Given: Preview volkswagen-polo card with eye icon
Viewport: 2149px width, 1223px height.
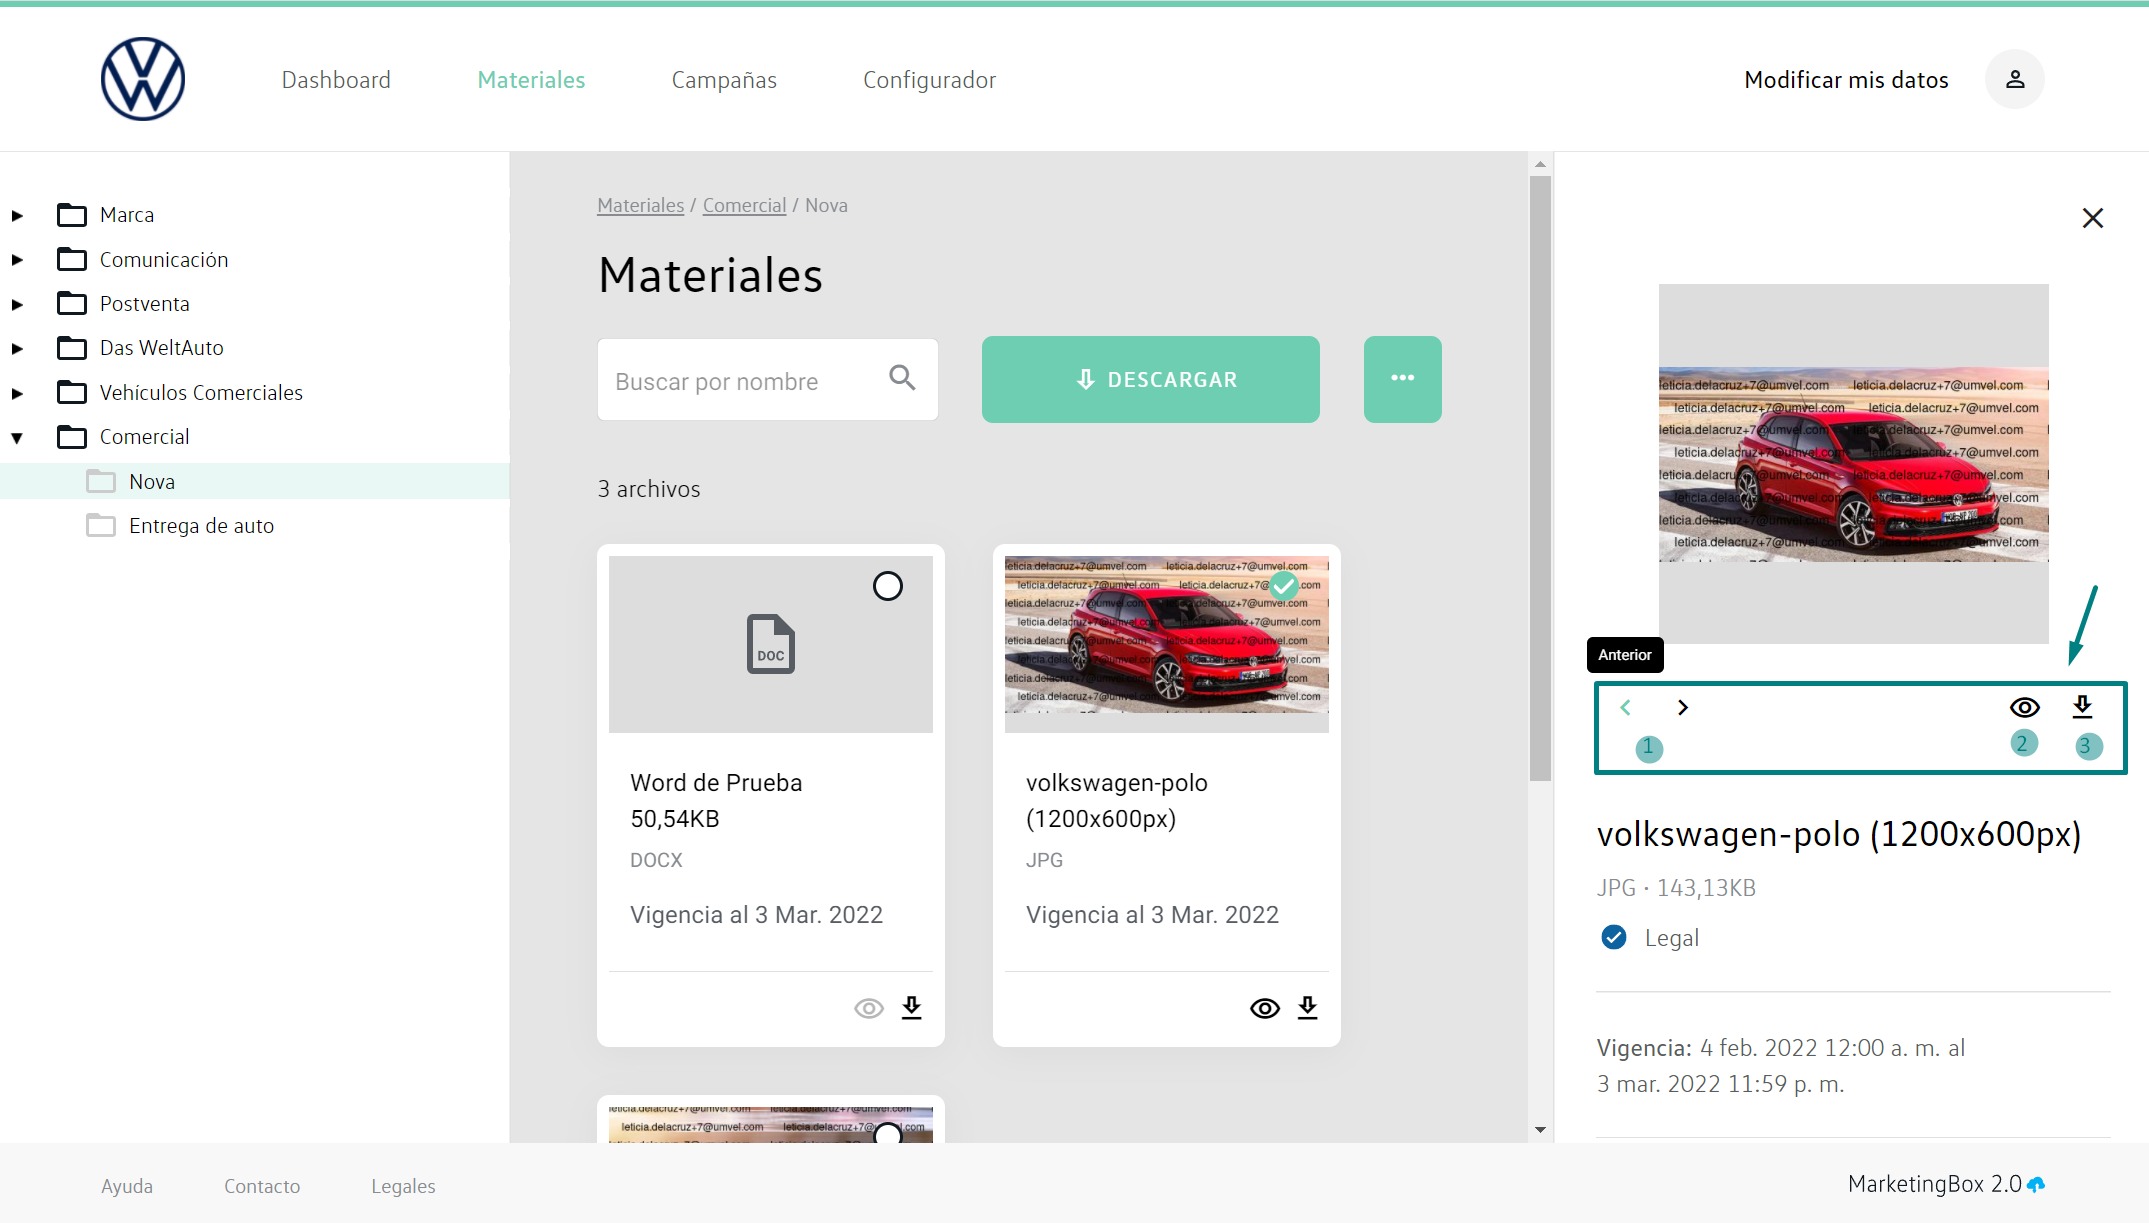Looking at the screenshot, I should 1265,1008.
